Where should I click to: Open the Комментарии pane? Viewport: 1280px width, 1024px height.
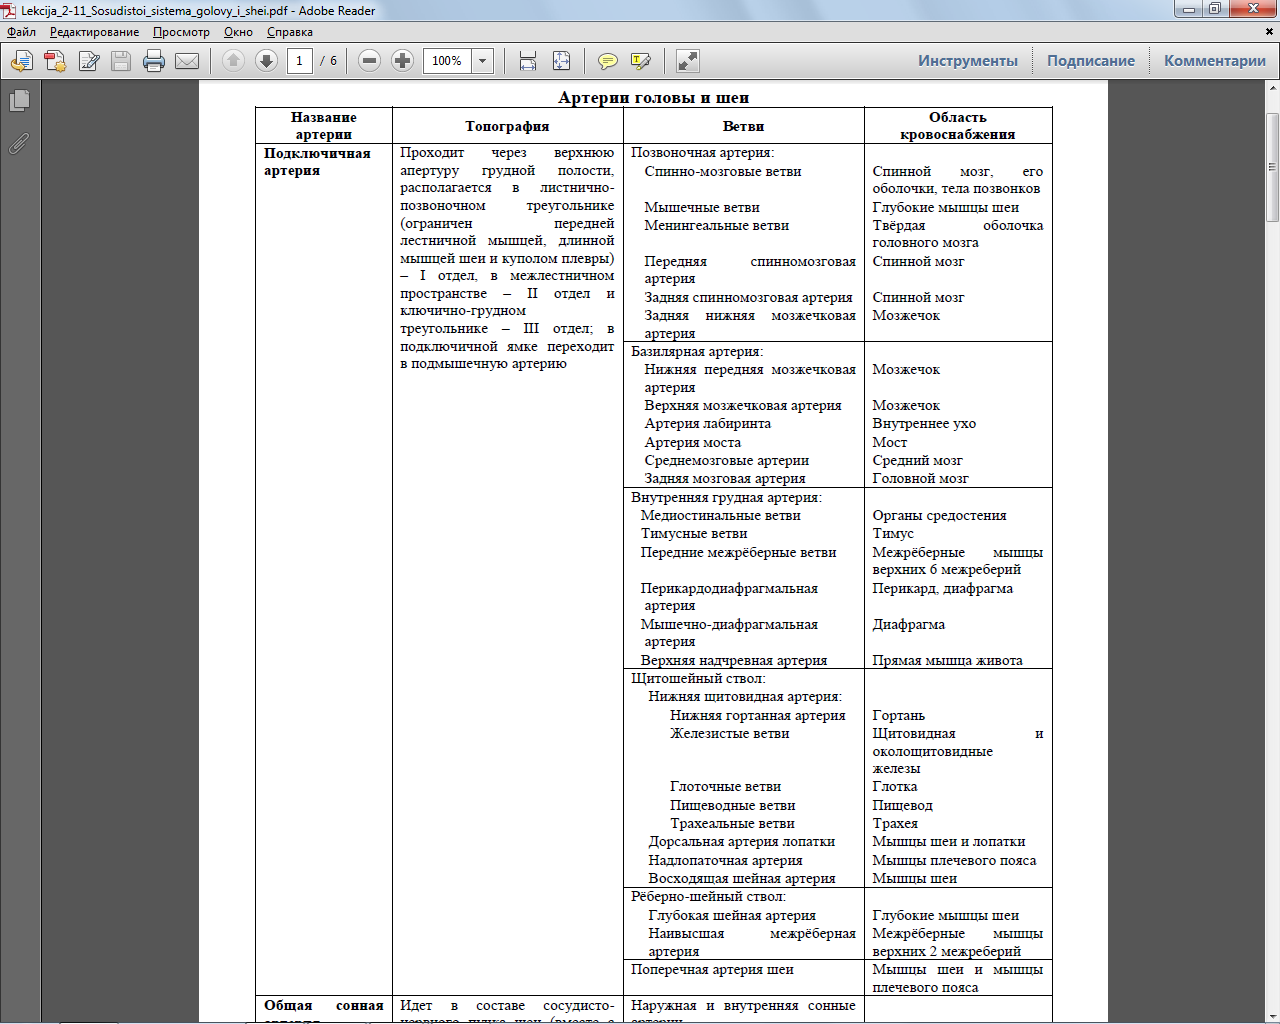pos(1215,61)
